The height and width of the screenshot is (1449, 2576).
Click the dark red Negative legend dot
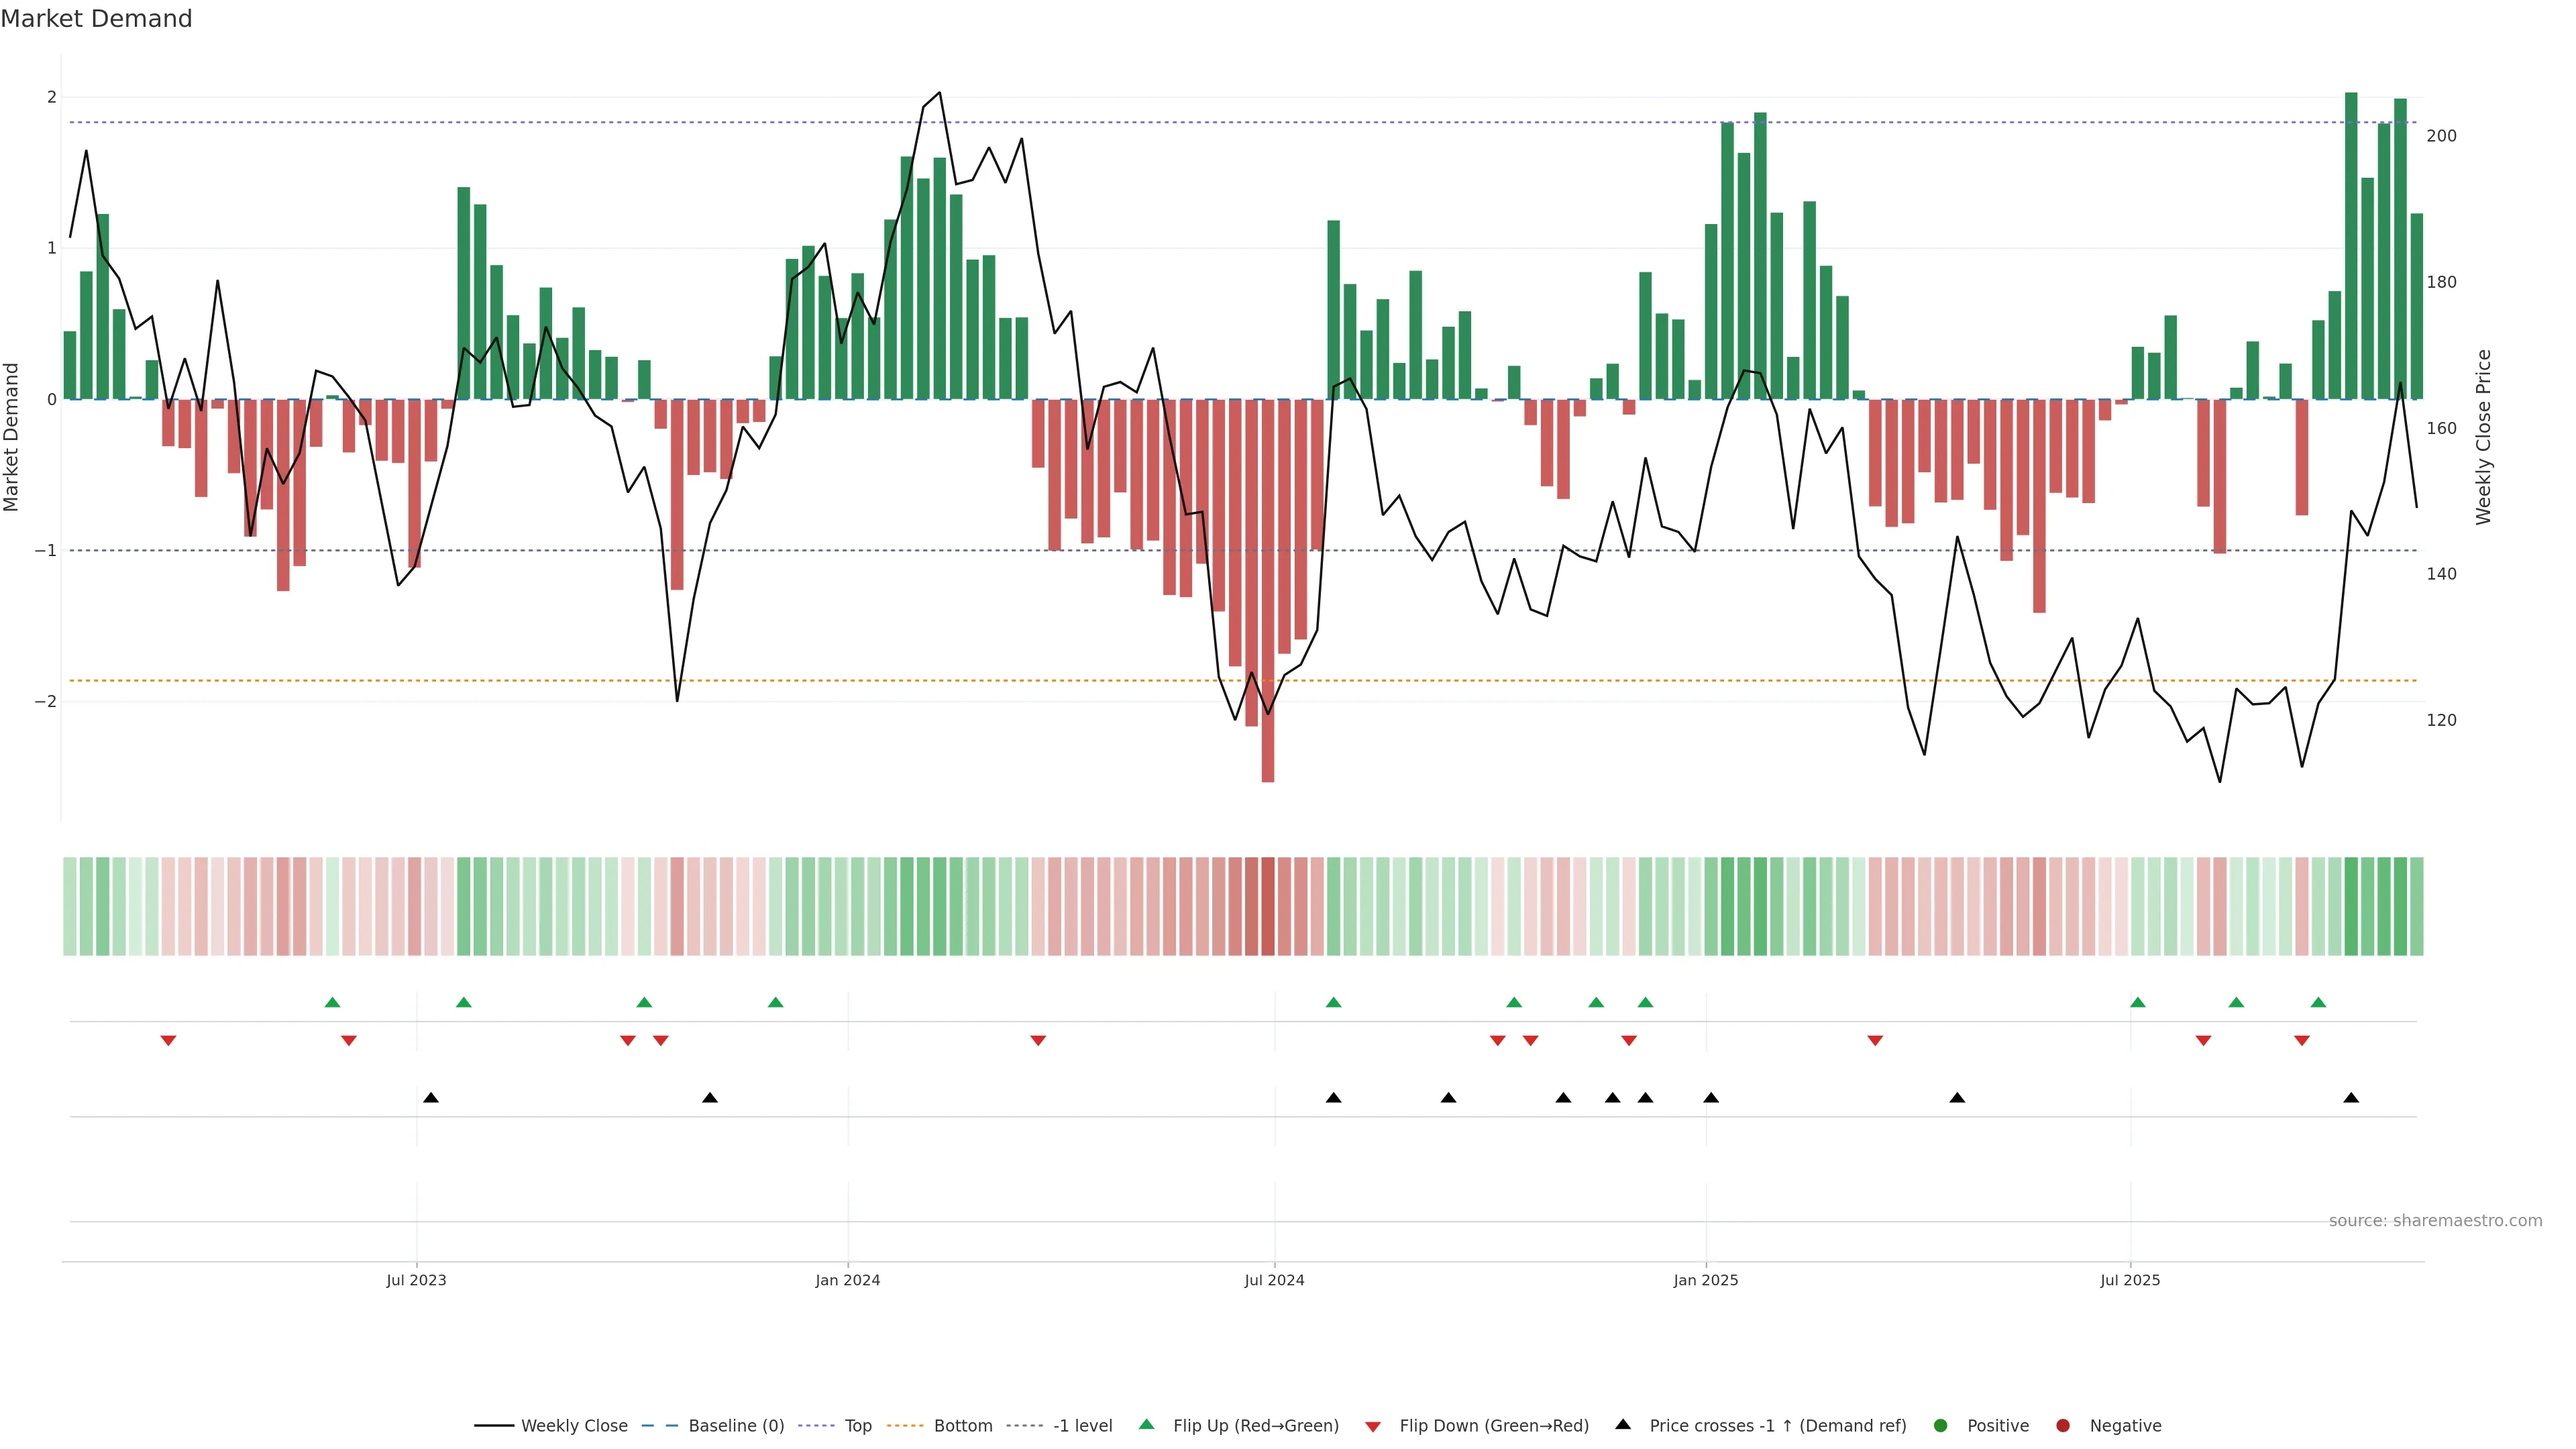click(2063, 1426)
